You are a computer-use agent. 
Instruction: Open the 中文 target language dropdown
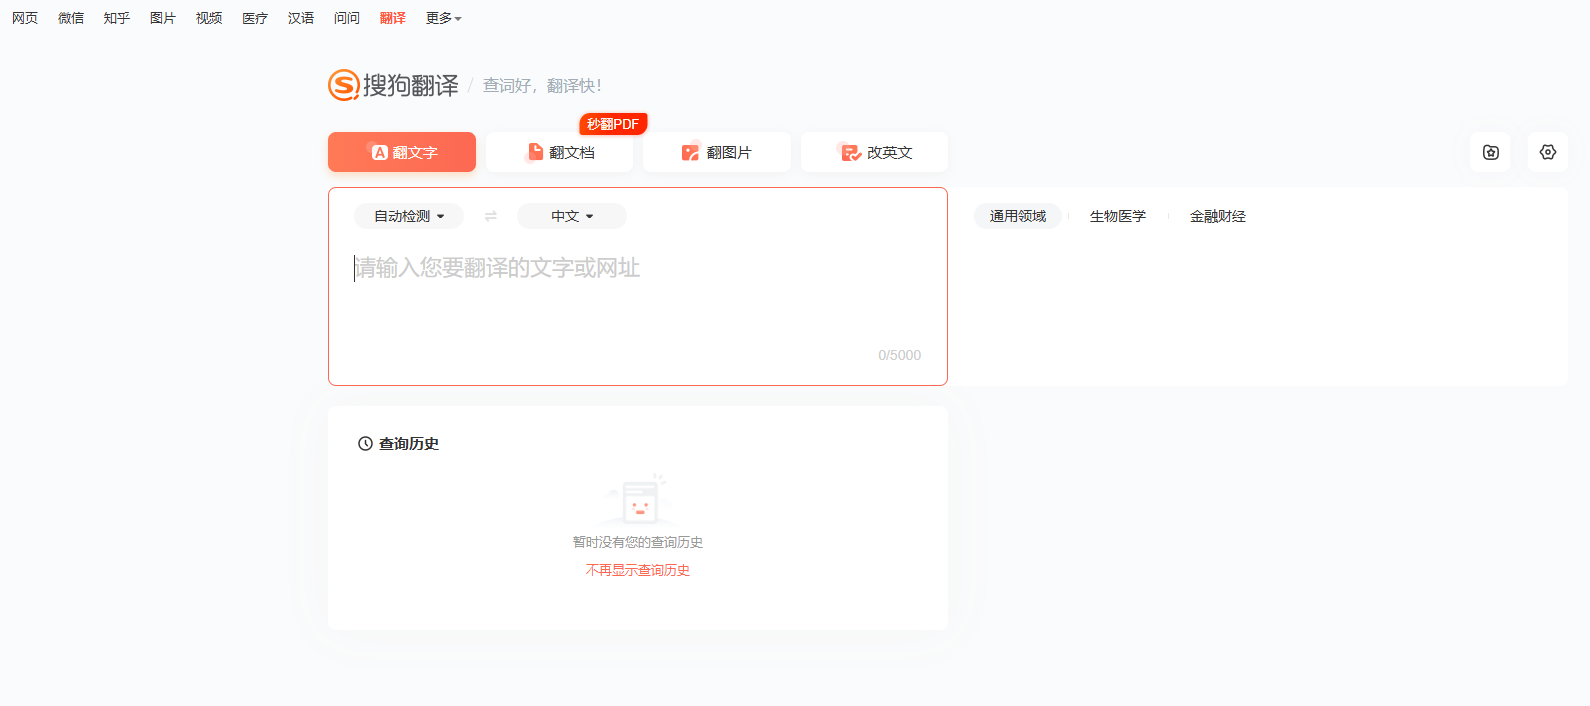click(x=572, y=216)
